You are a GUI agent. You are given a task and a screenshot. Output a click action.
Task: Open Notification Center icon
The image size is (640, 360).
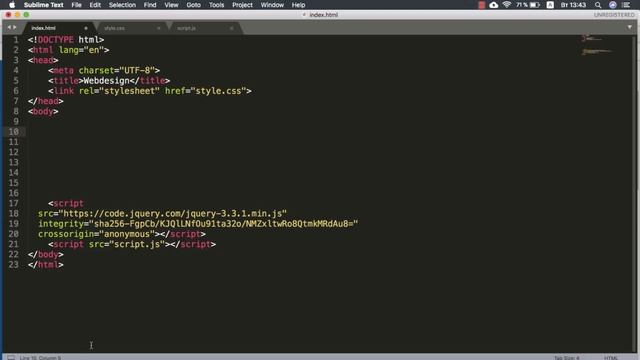pyautogui.click(x=626, y=5)
